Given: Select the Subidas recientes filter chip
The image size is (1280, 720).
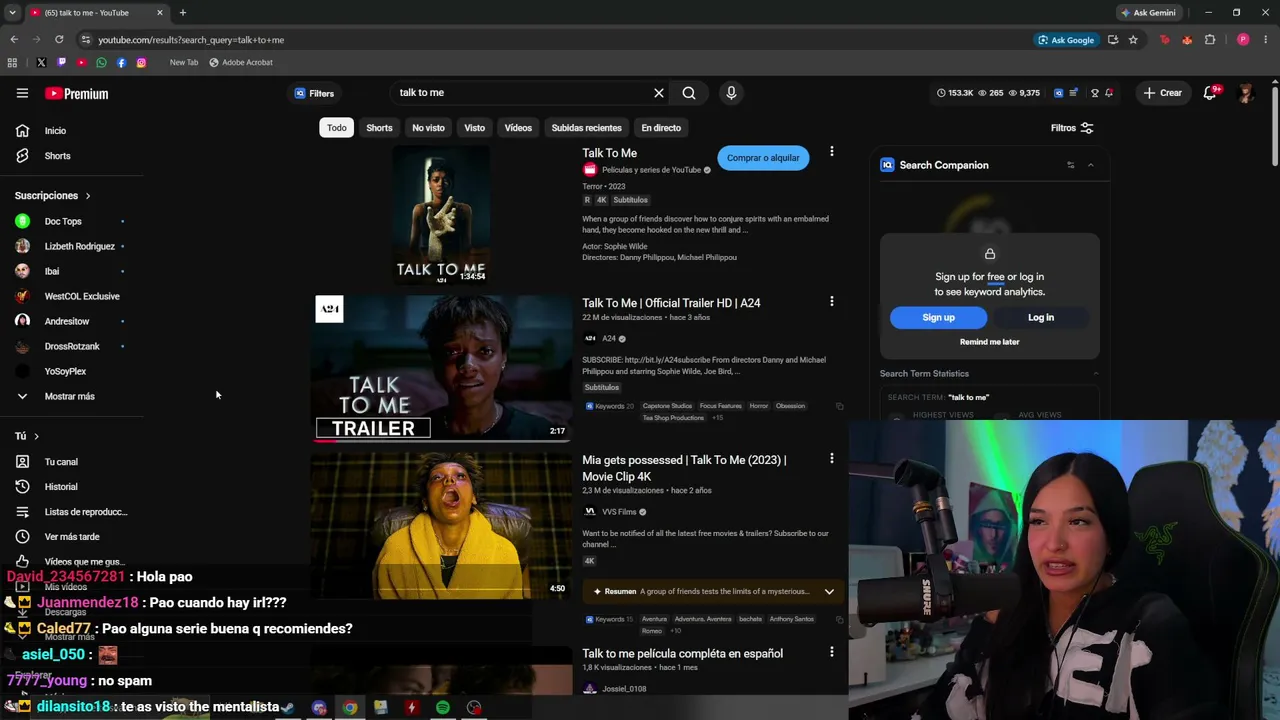Looking at the screenshot, I should point(586,128).
